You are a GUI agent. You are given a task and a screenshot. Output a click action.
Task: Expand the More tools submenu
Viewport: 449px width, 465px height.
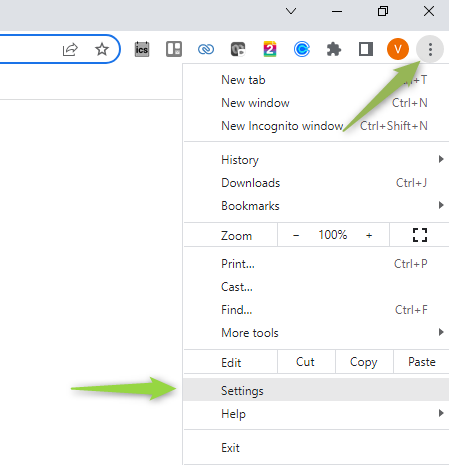(x=316, y=333)
